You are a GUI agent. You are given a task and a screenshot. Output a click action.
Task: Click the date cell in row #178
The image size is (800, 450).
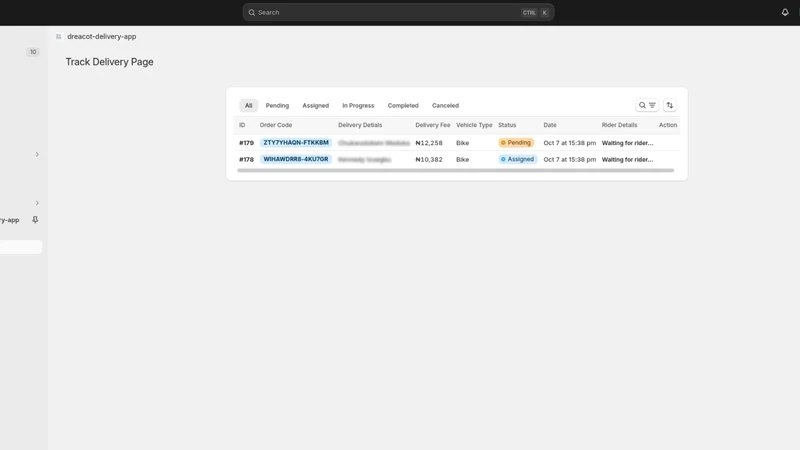pyautogui.click(x=569, y=159)
